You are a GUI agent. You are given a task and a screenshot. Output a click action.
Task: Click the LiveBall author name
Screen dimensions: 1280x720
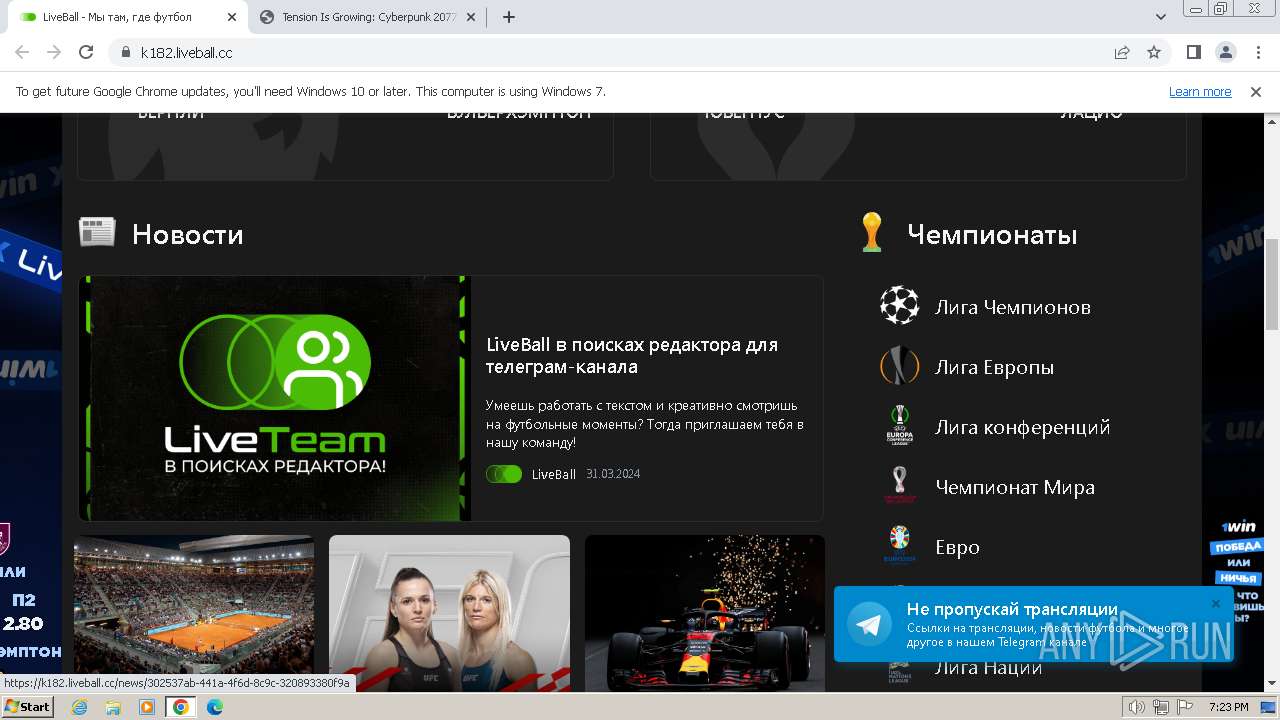click(554, 474)
